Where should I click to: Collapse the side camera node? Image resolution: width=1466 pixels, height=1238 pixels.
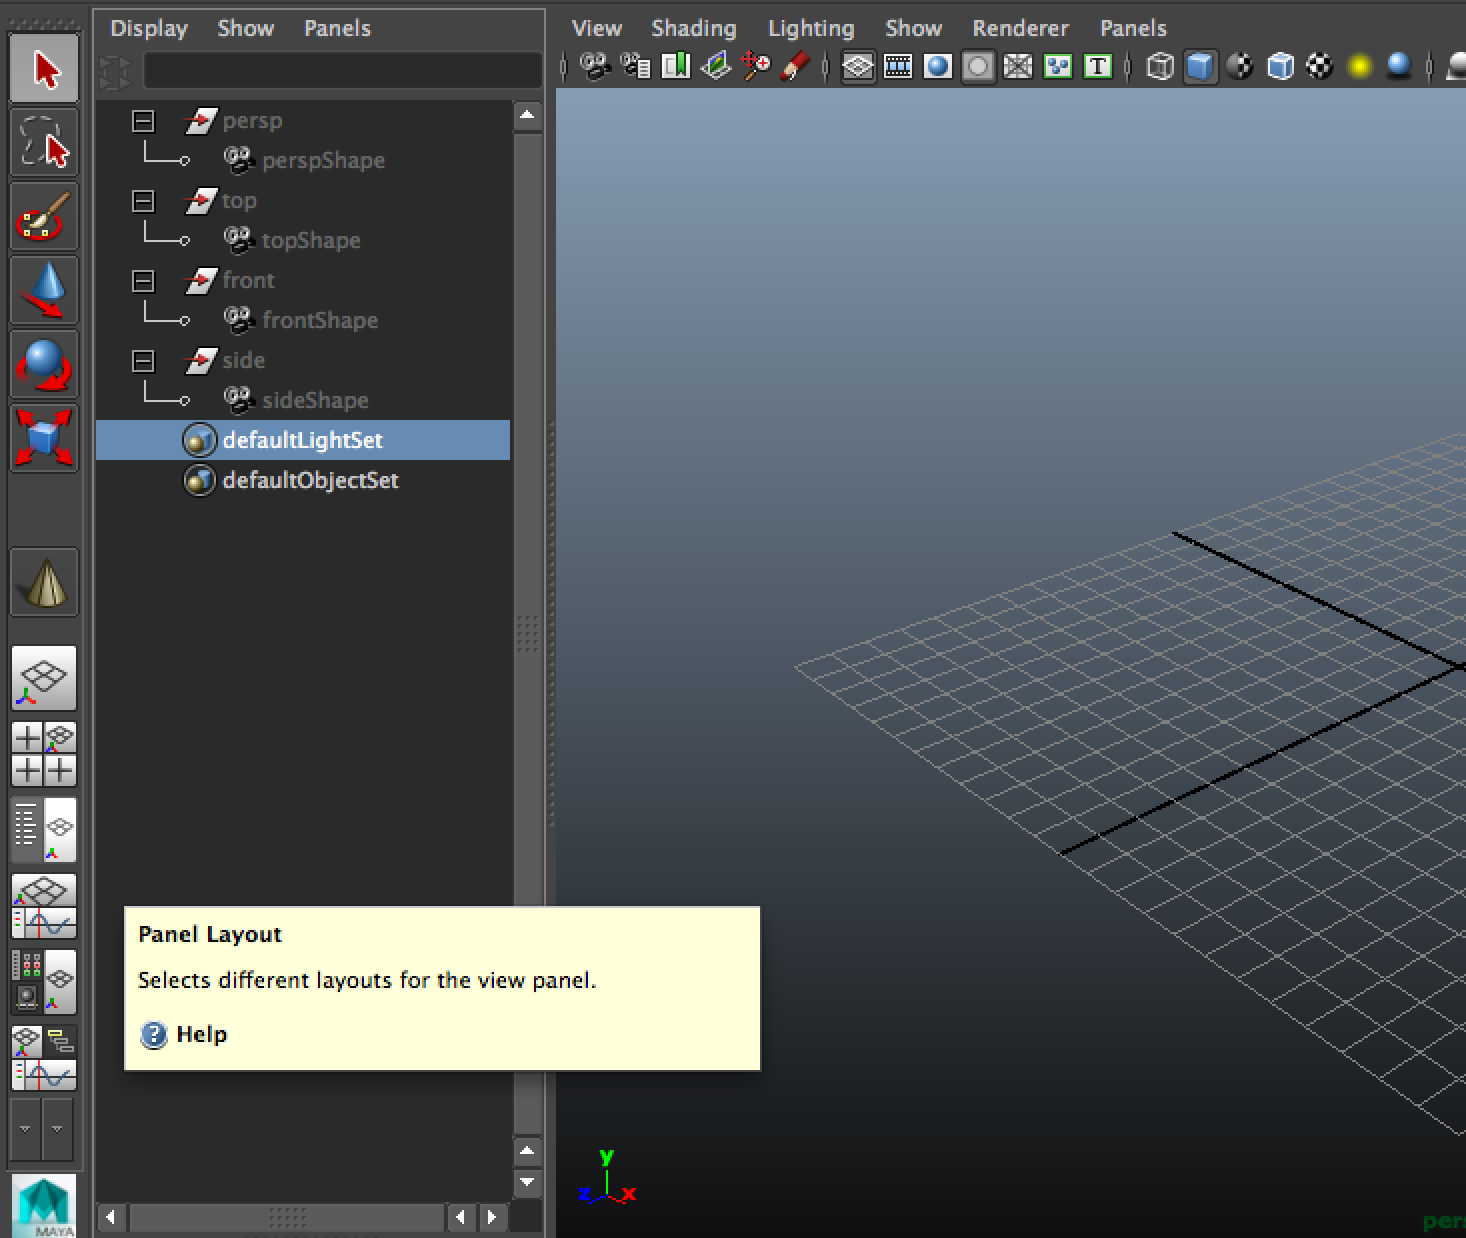pos(144,361)
